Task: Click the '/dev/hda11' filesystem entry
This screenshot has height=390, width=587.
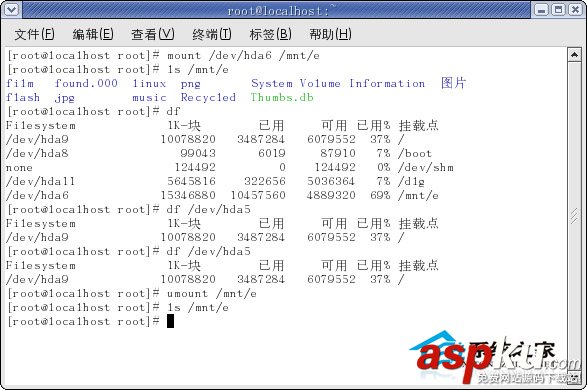Action: click(x=40, y=182)
